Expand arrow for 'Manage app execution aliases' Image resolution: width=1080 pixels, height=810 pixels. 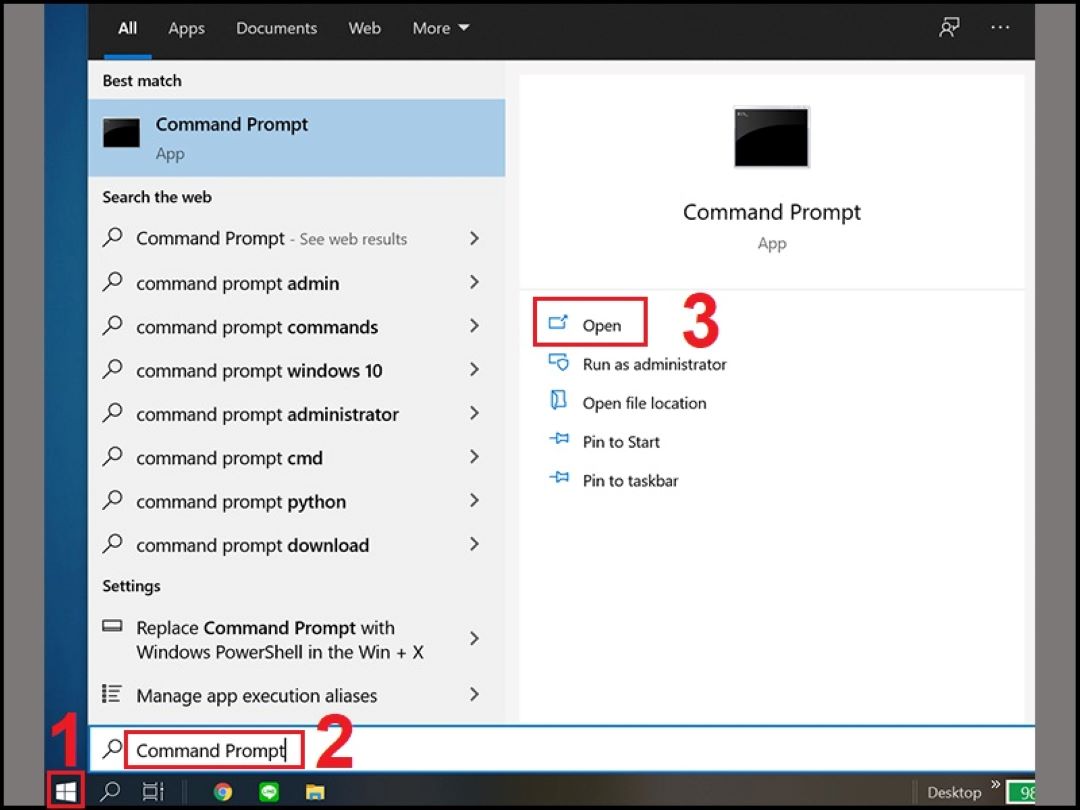(x=474, y=694)
